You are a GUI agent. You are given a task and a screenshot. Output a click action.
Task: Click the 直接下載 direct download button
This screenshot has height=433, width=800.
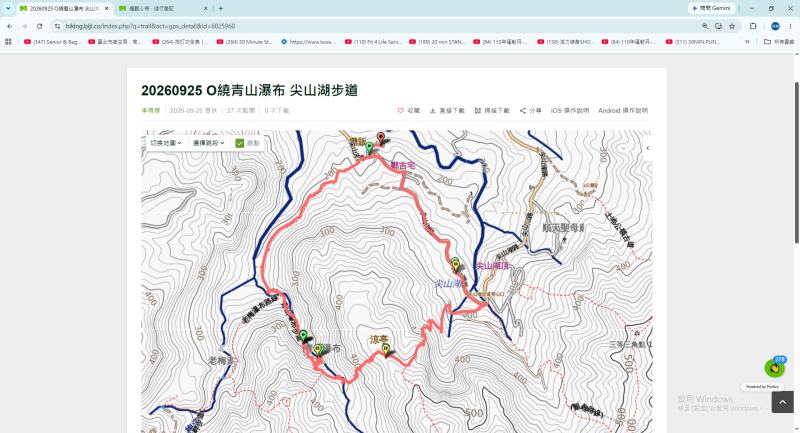coord(447,111)
